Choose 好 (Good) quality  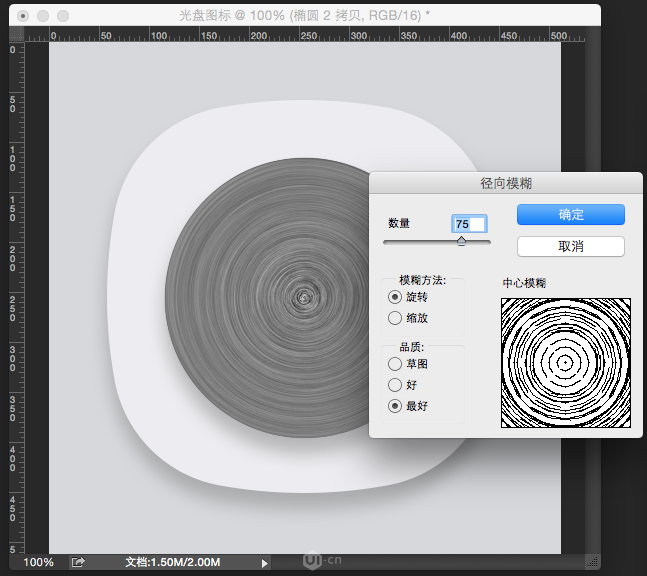click(395, 385)
